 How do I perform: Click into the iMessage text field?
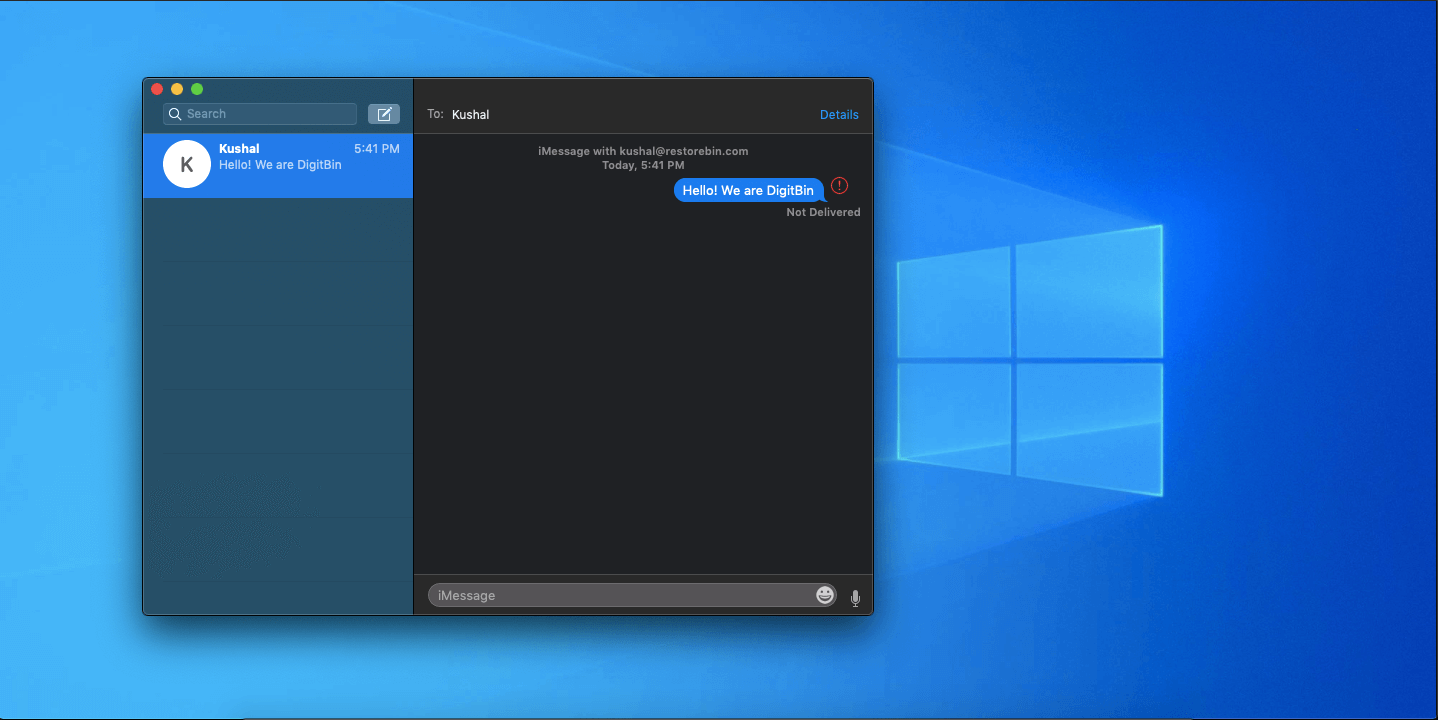tap(620, 595)
